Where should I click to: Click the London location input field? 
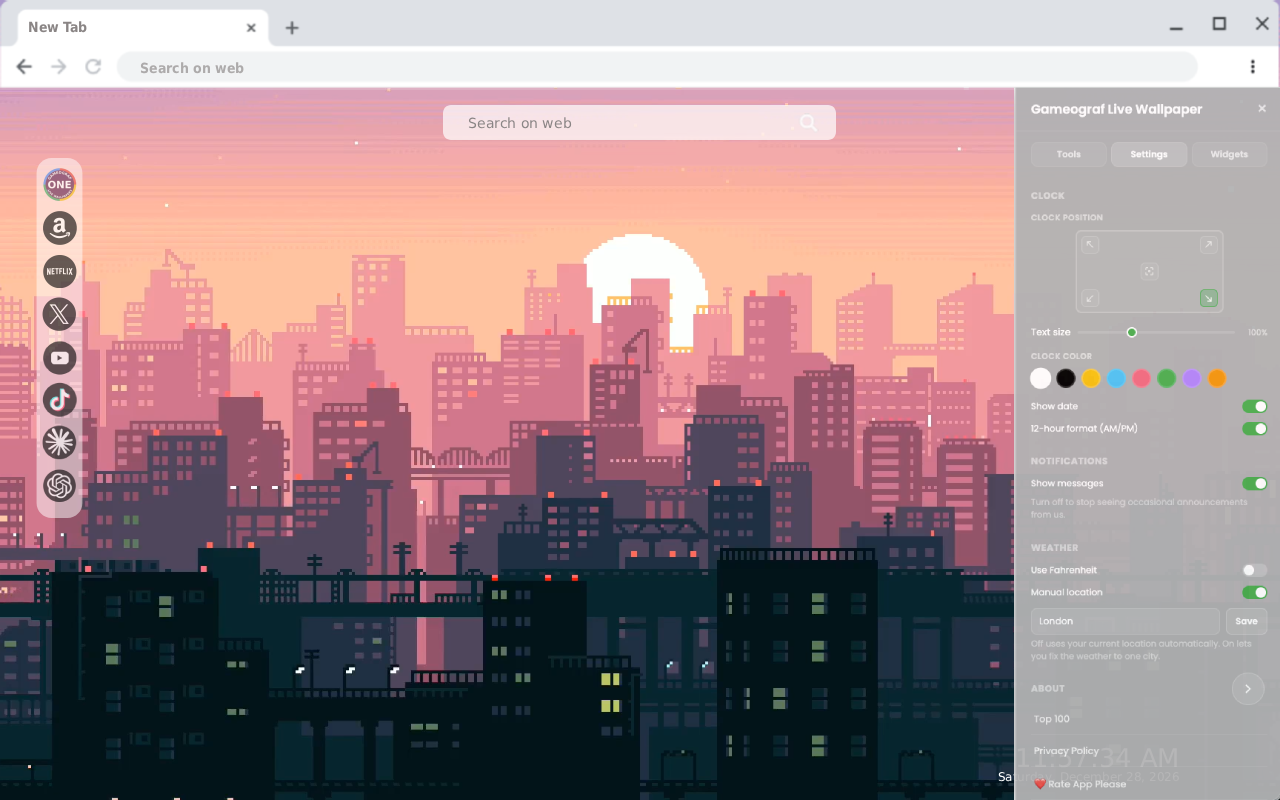pos(1125,621)
